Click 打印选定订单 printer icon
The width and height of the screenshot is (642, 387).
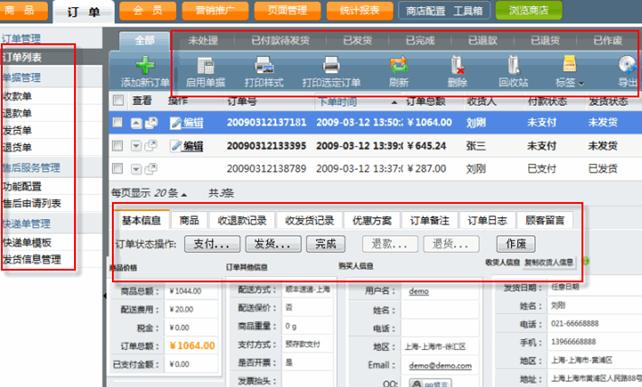[x=331, y=66]
